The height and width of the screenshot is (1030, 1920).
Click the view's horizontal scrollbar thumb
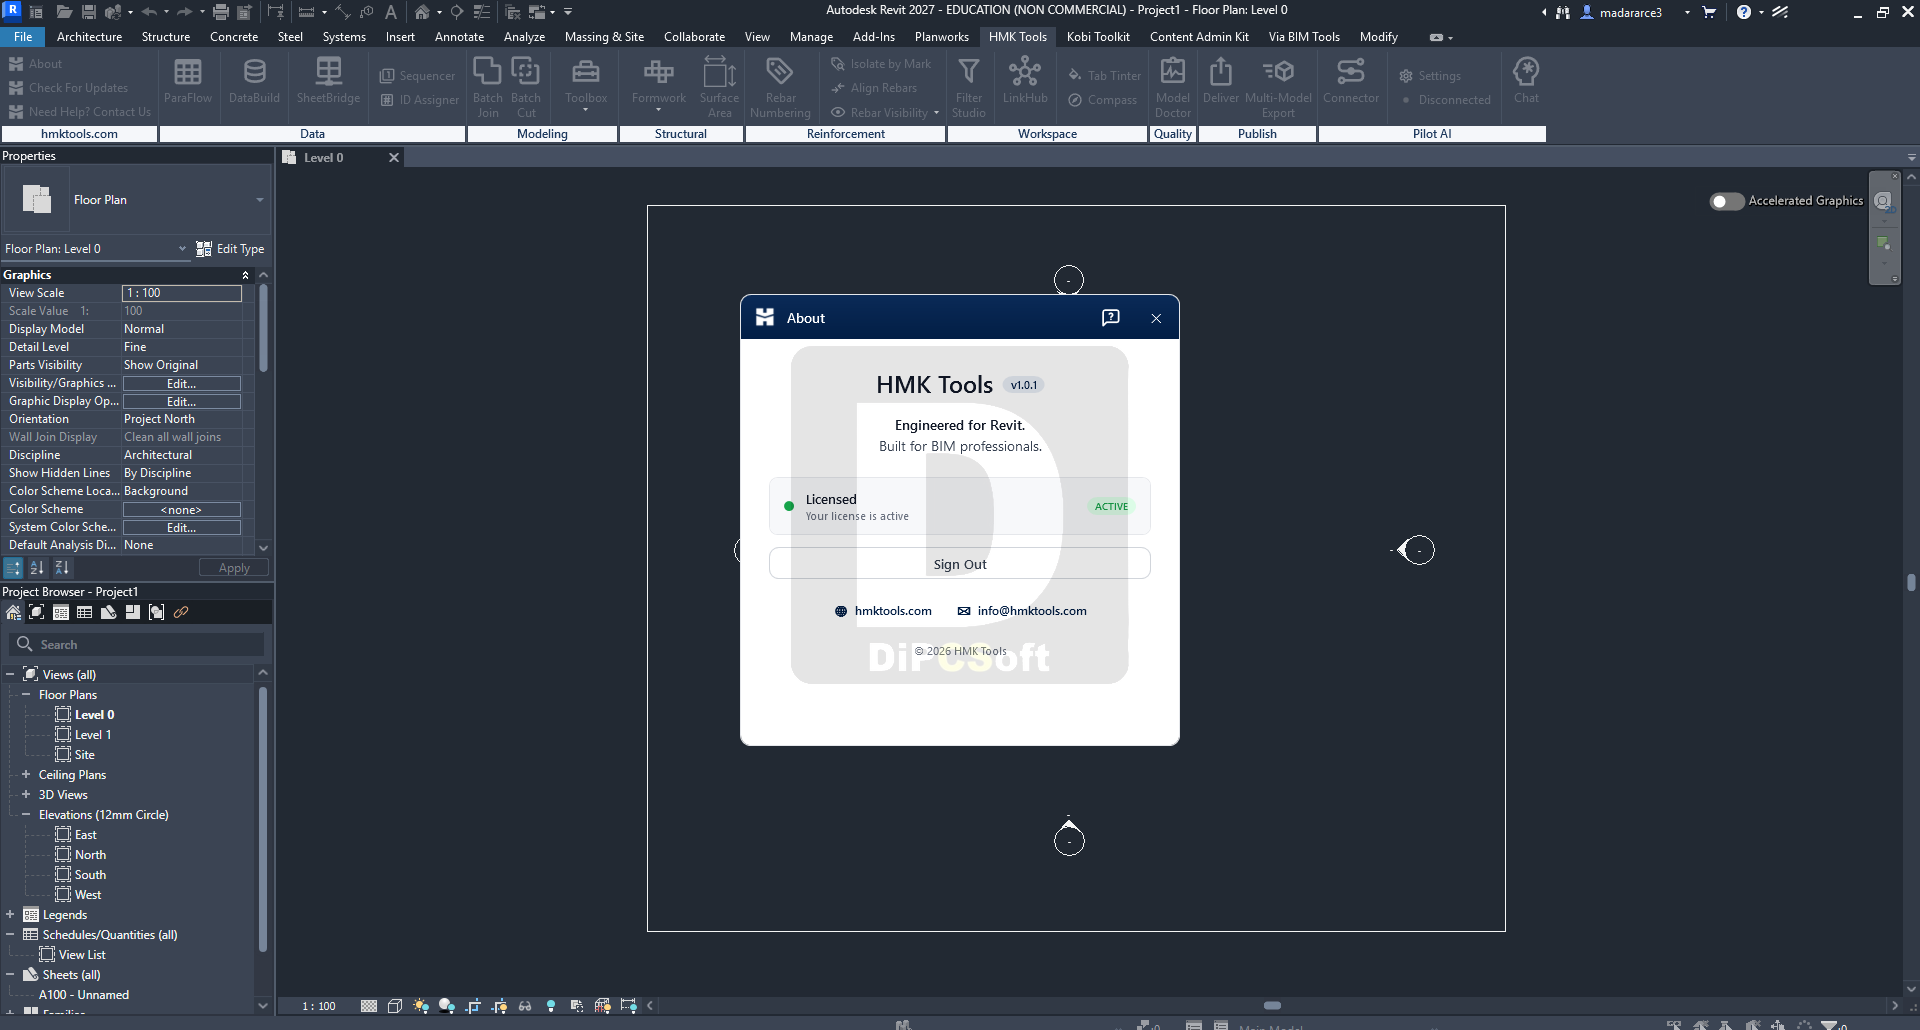point(1272,1006)
